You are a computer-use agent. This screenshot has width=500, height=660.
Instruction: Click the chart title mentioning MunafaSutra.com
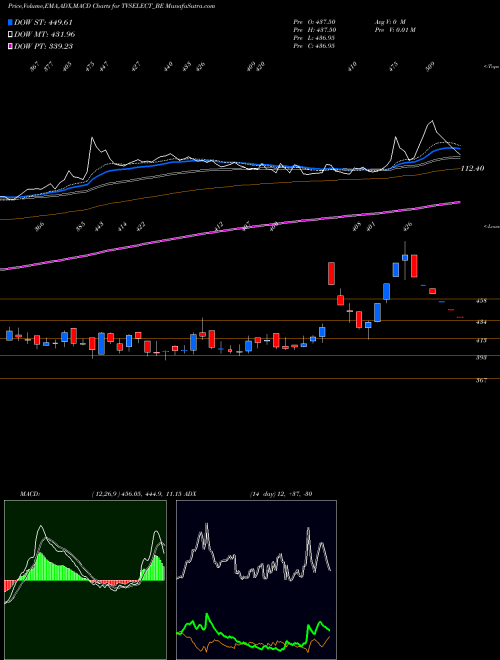click(x=112, y=6)
